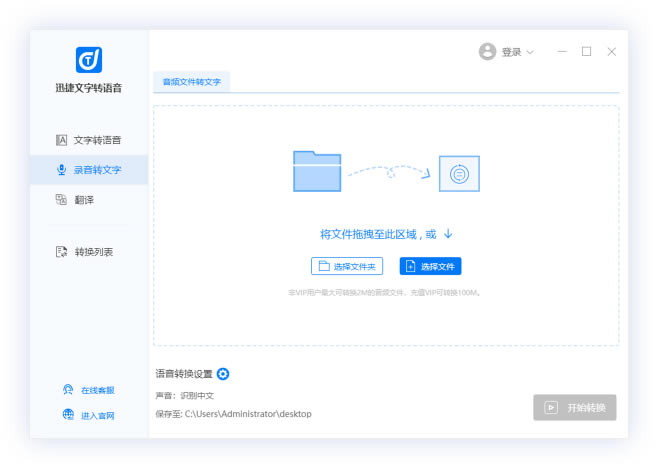Click the blue 选择文件 button
The width and height of the screenshot is (659, 469).
pos(430,266)
